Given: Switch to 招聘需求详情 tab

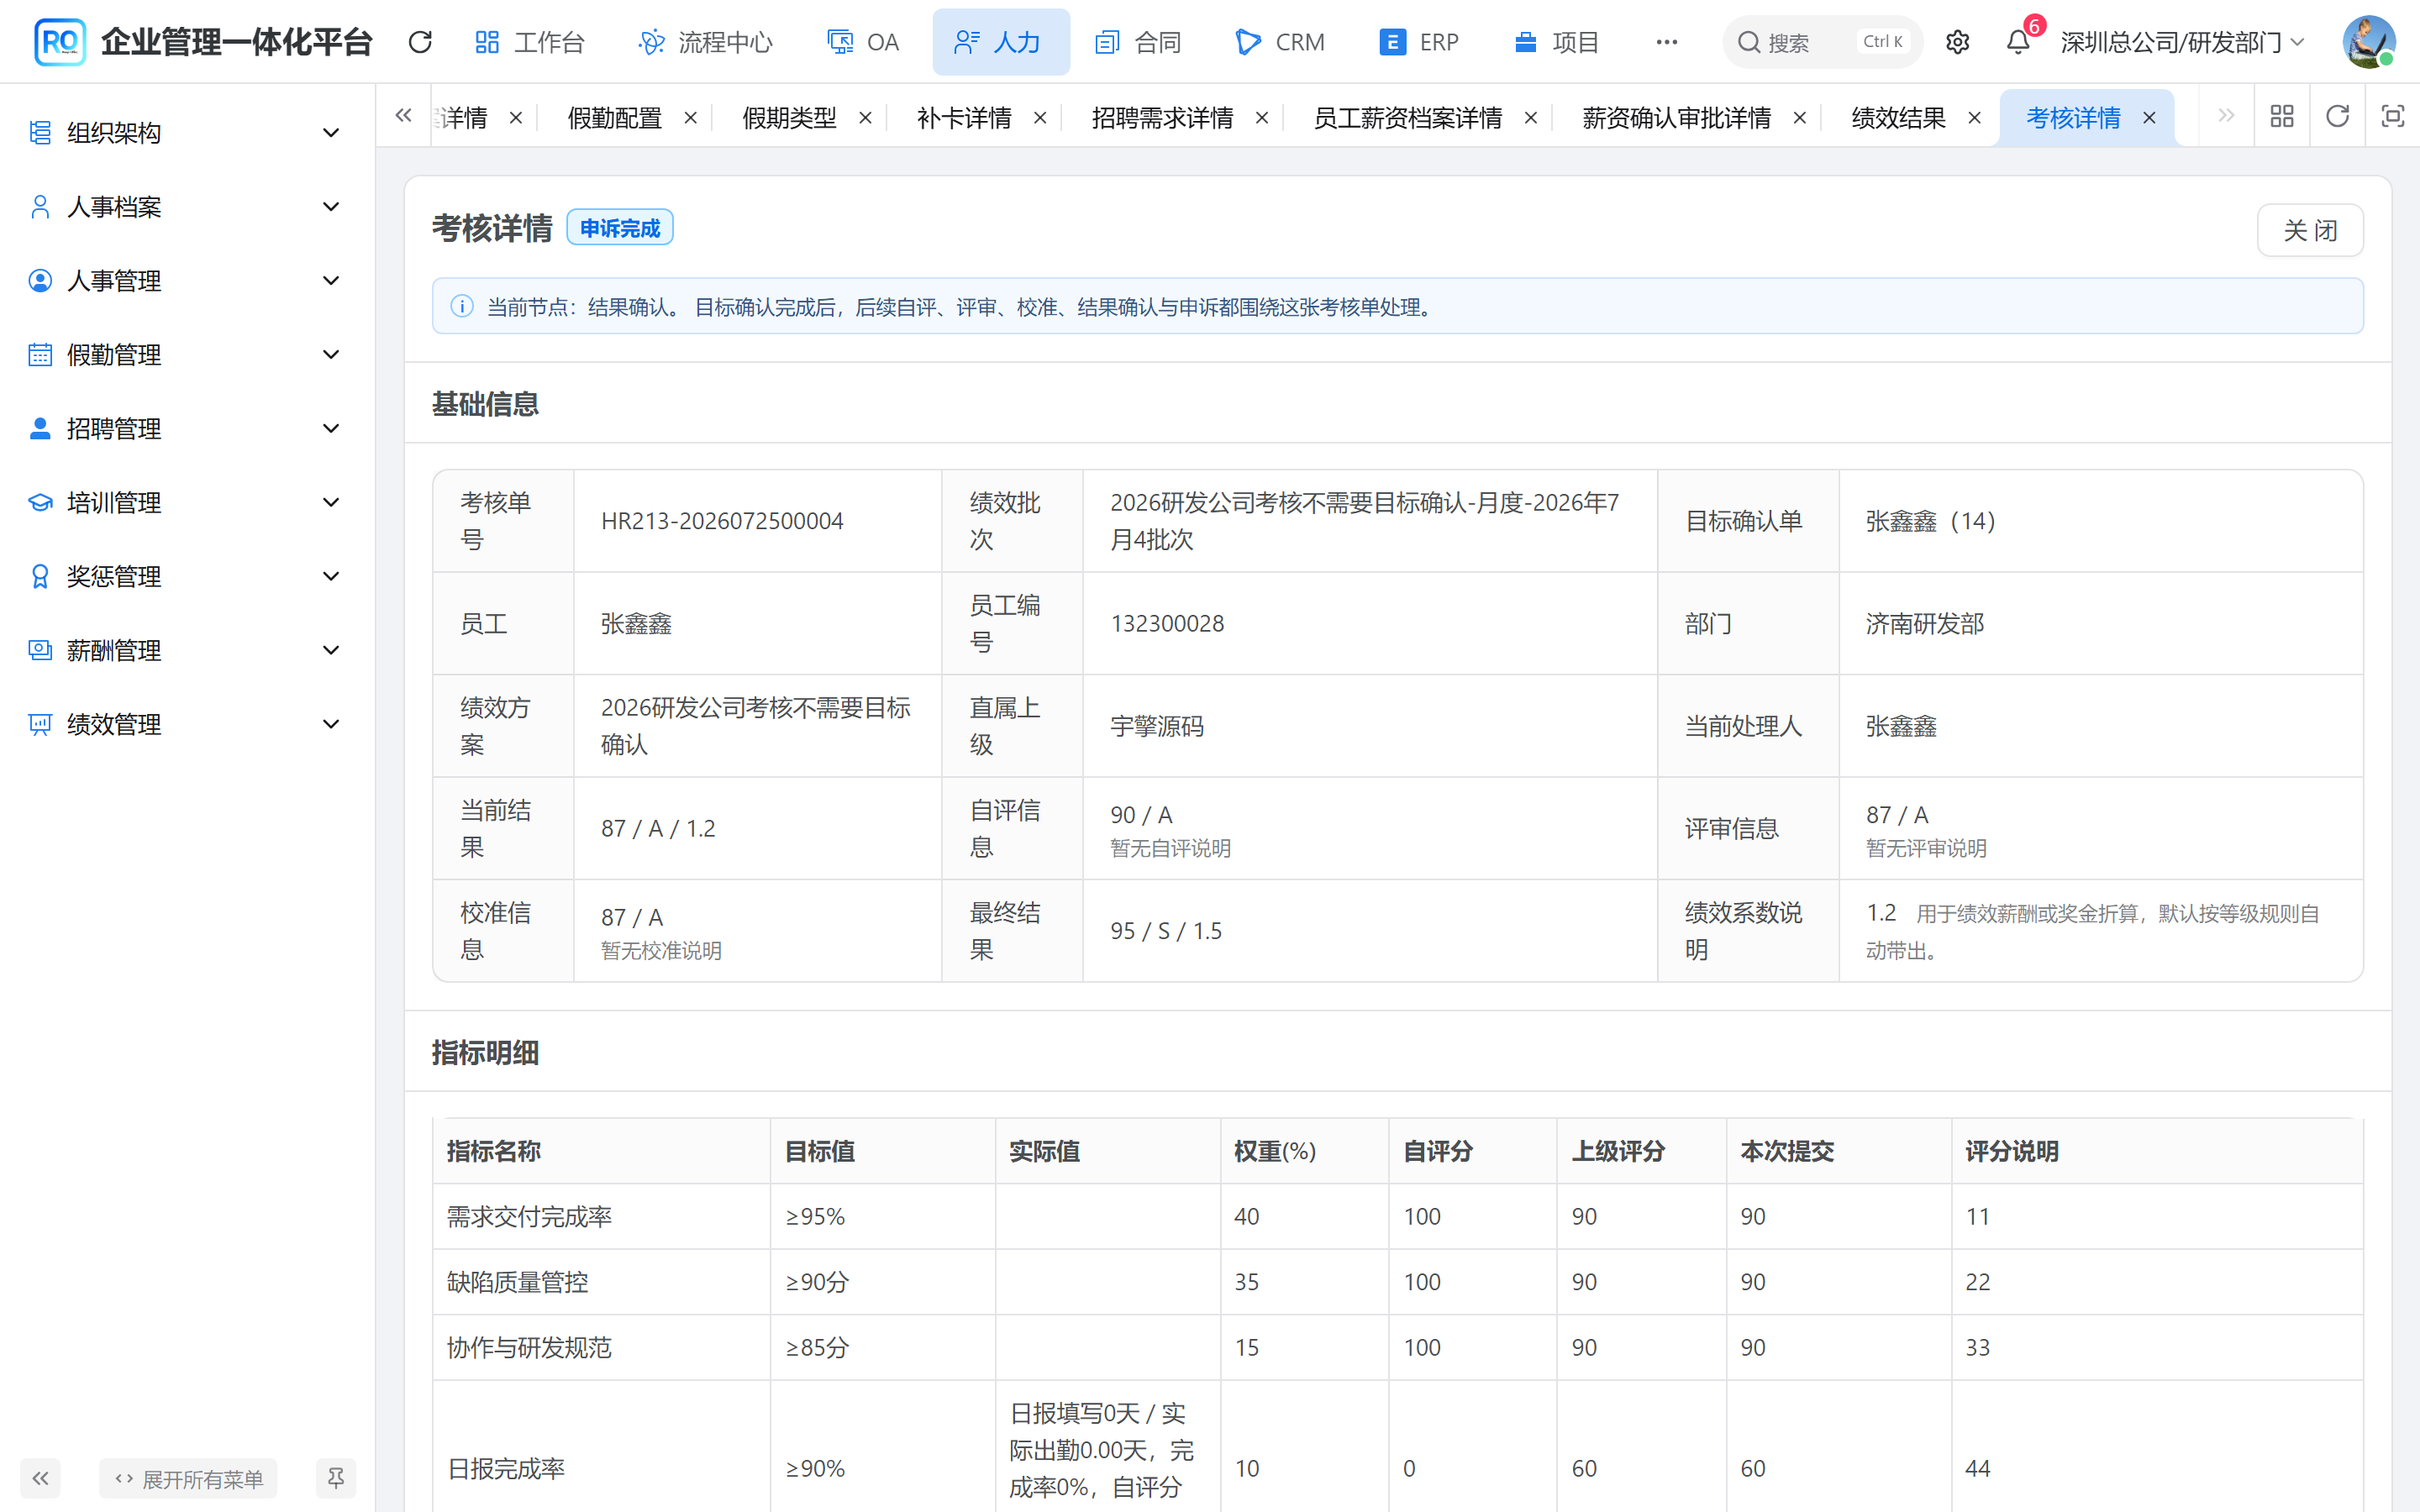Looking at the screenshot, I should click(x=1162, y=118).
